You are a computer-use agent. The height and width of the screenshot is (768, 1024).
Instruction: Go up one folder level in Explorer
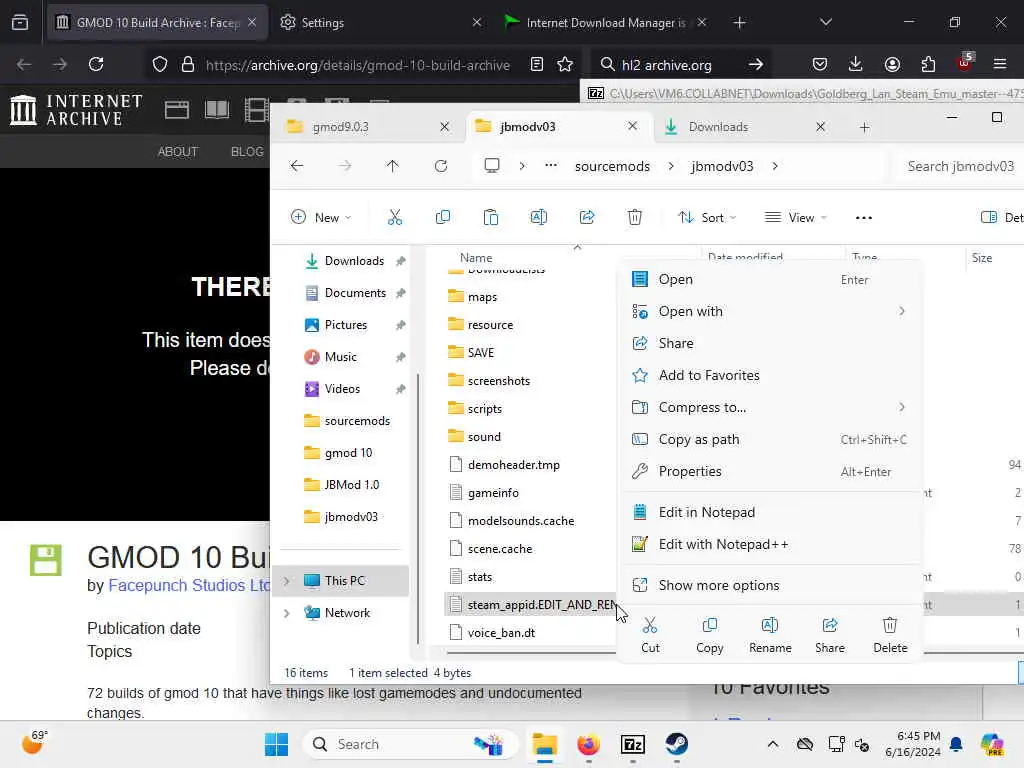coord(392,166)
